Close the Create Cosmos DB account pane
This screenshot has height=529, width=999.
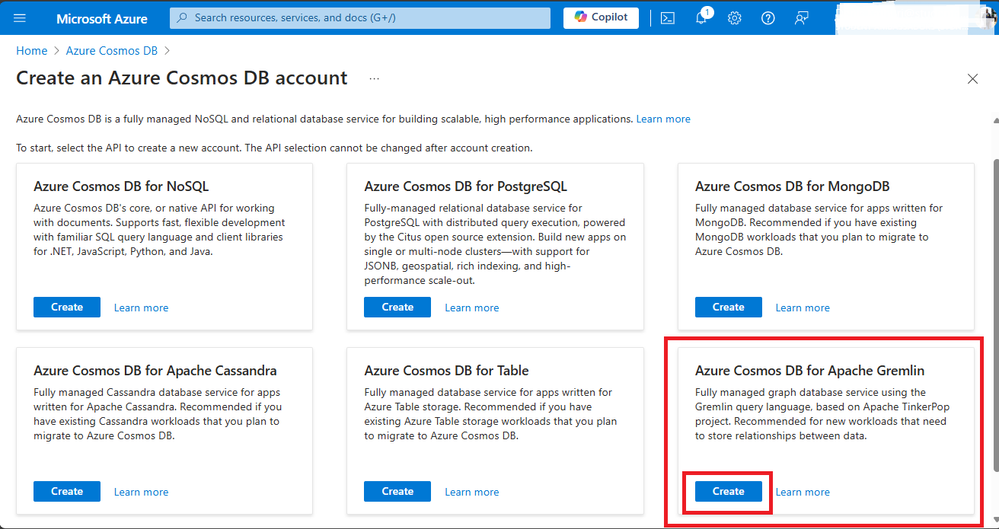pyautogui.click(x=972, y=78)
